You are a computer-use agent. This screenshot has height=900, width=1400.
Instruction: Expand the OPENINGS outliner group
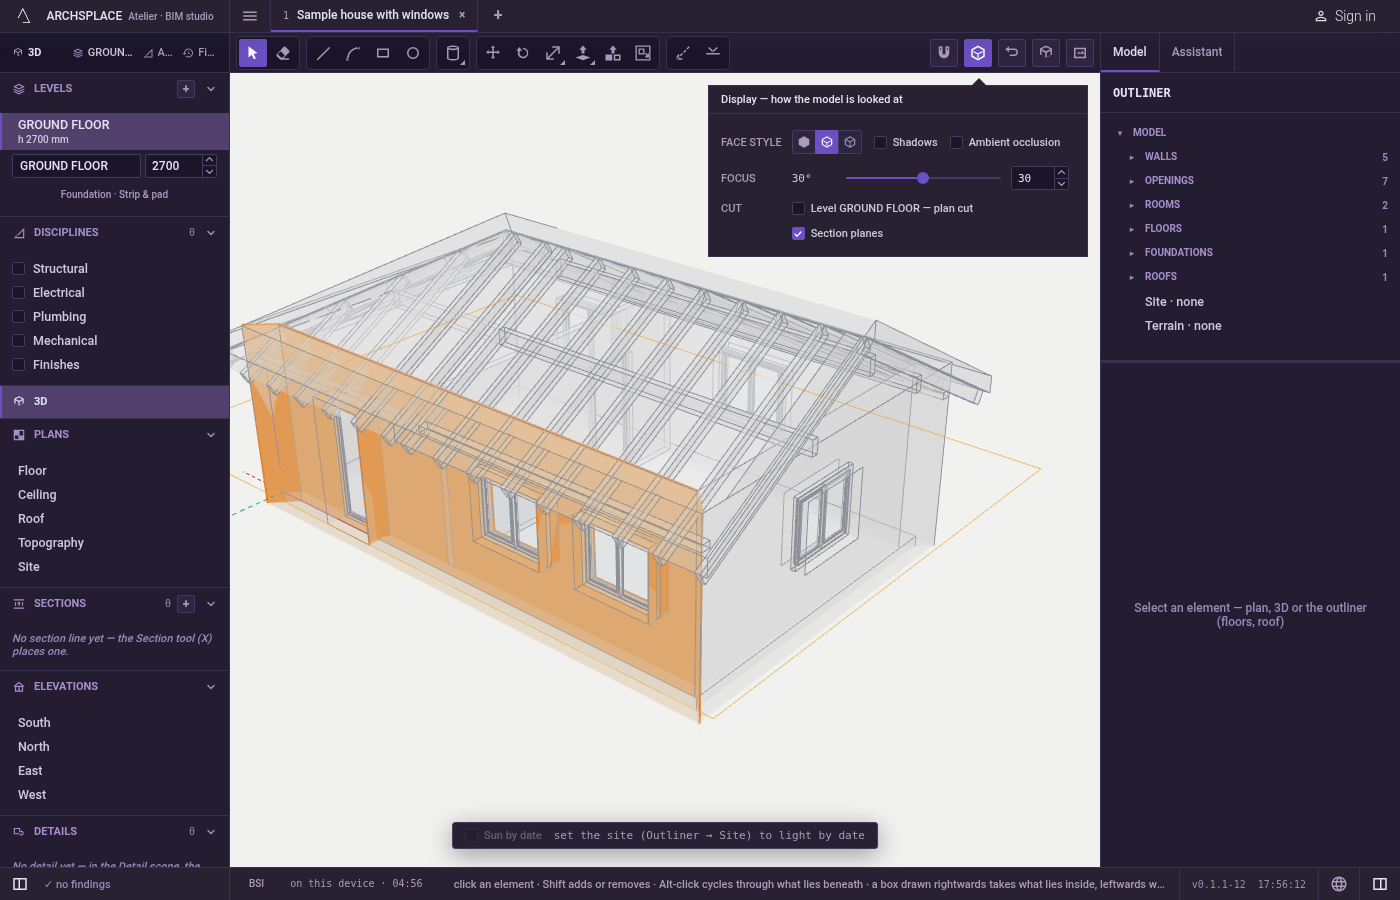click(1132, 181)
